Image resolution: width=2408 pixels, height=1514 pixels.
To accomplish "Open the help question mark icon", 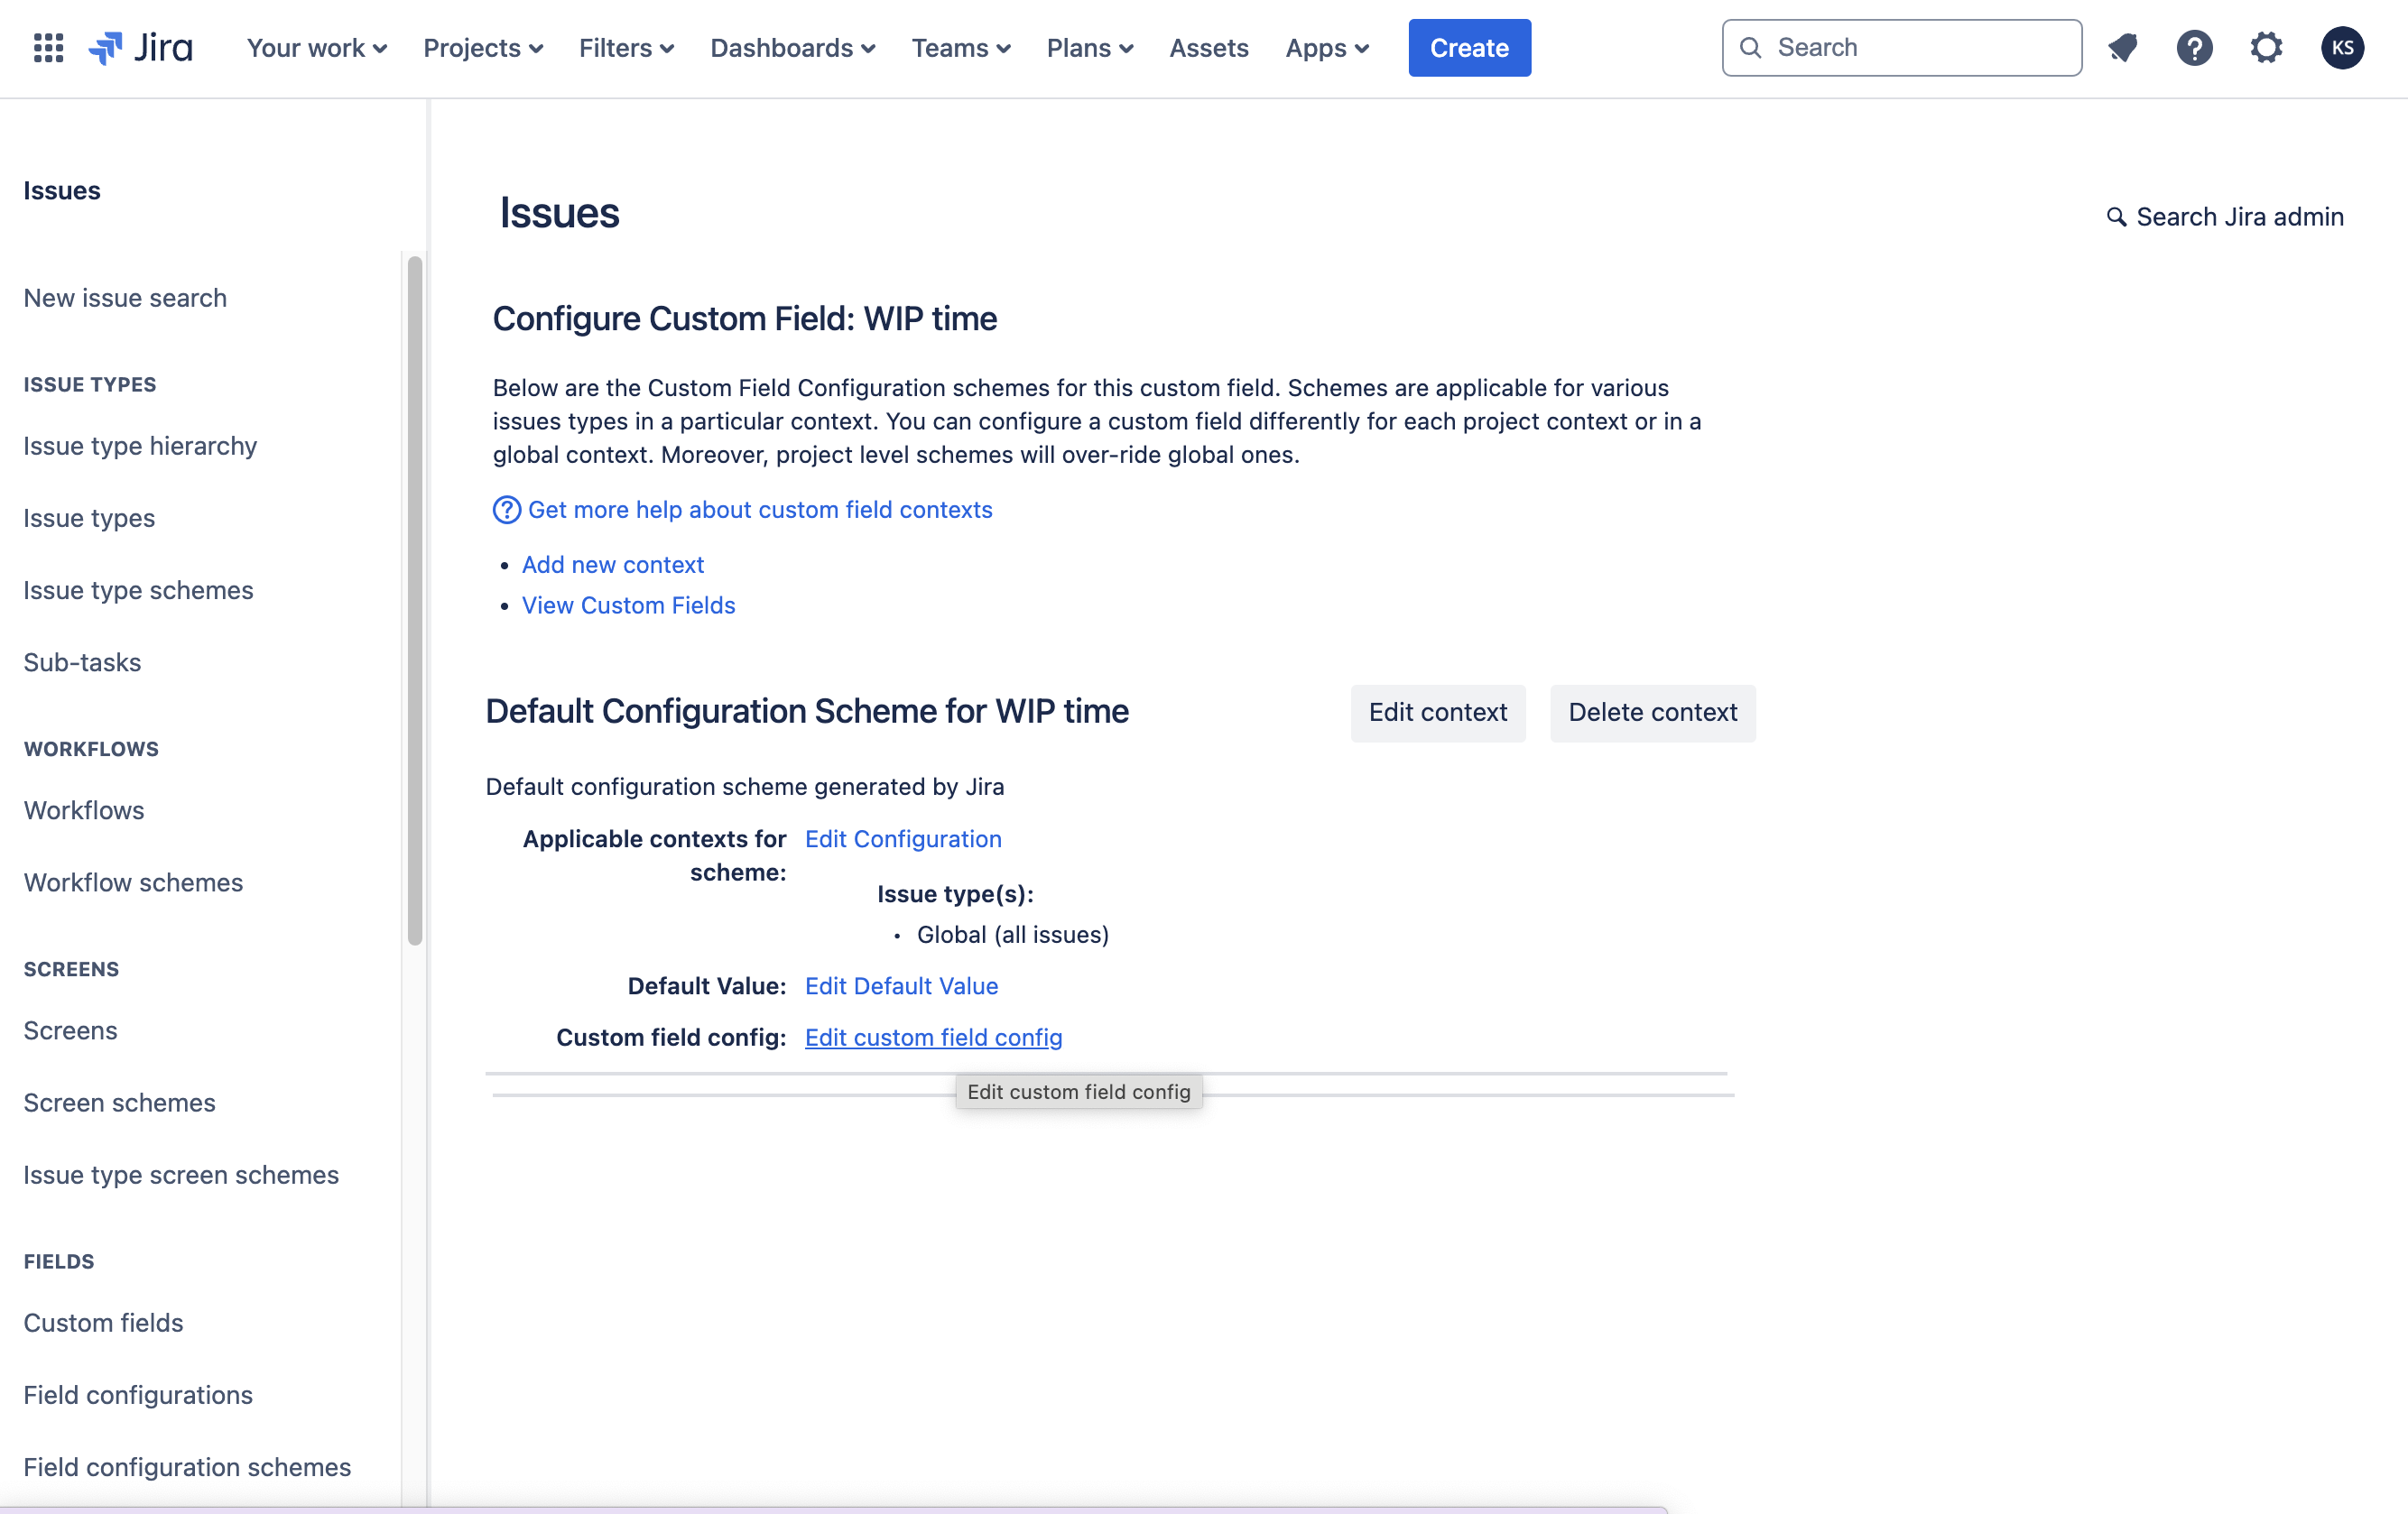I will click(x=2194, y=48).
